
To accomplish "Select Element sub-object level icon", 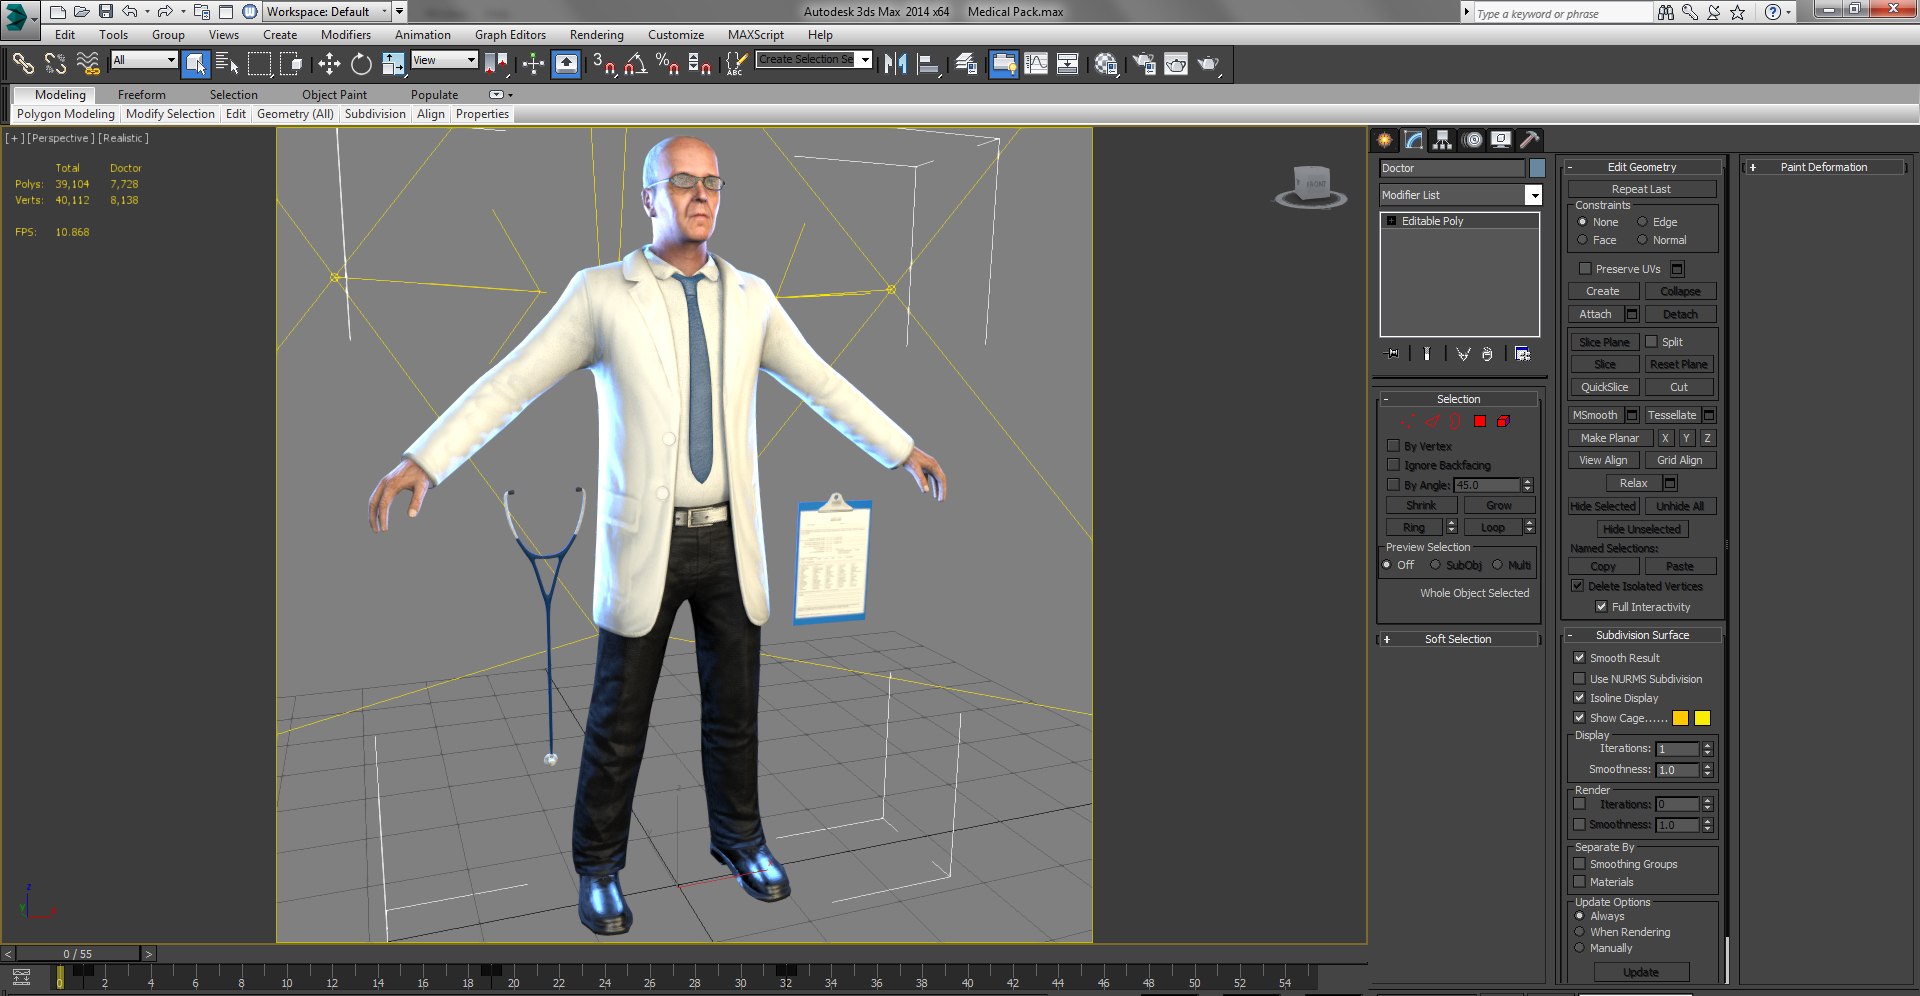I will tap(1503, 421).
